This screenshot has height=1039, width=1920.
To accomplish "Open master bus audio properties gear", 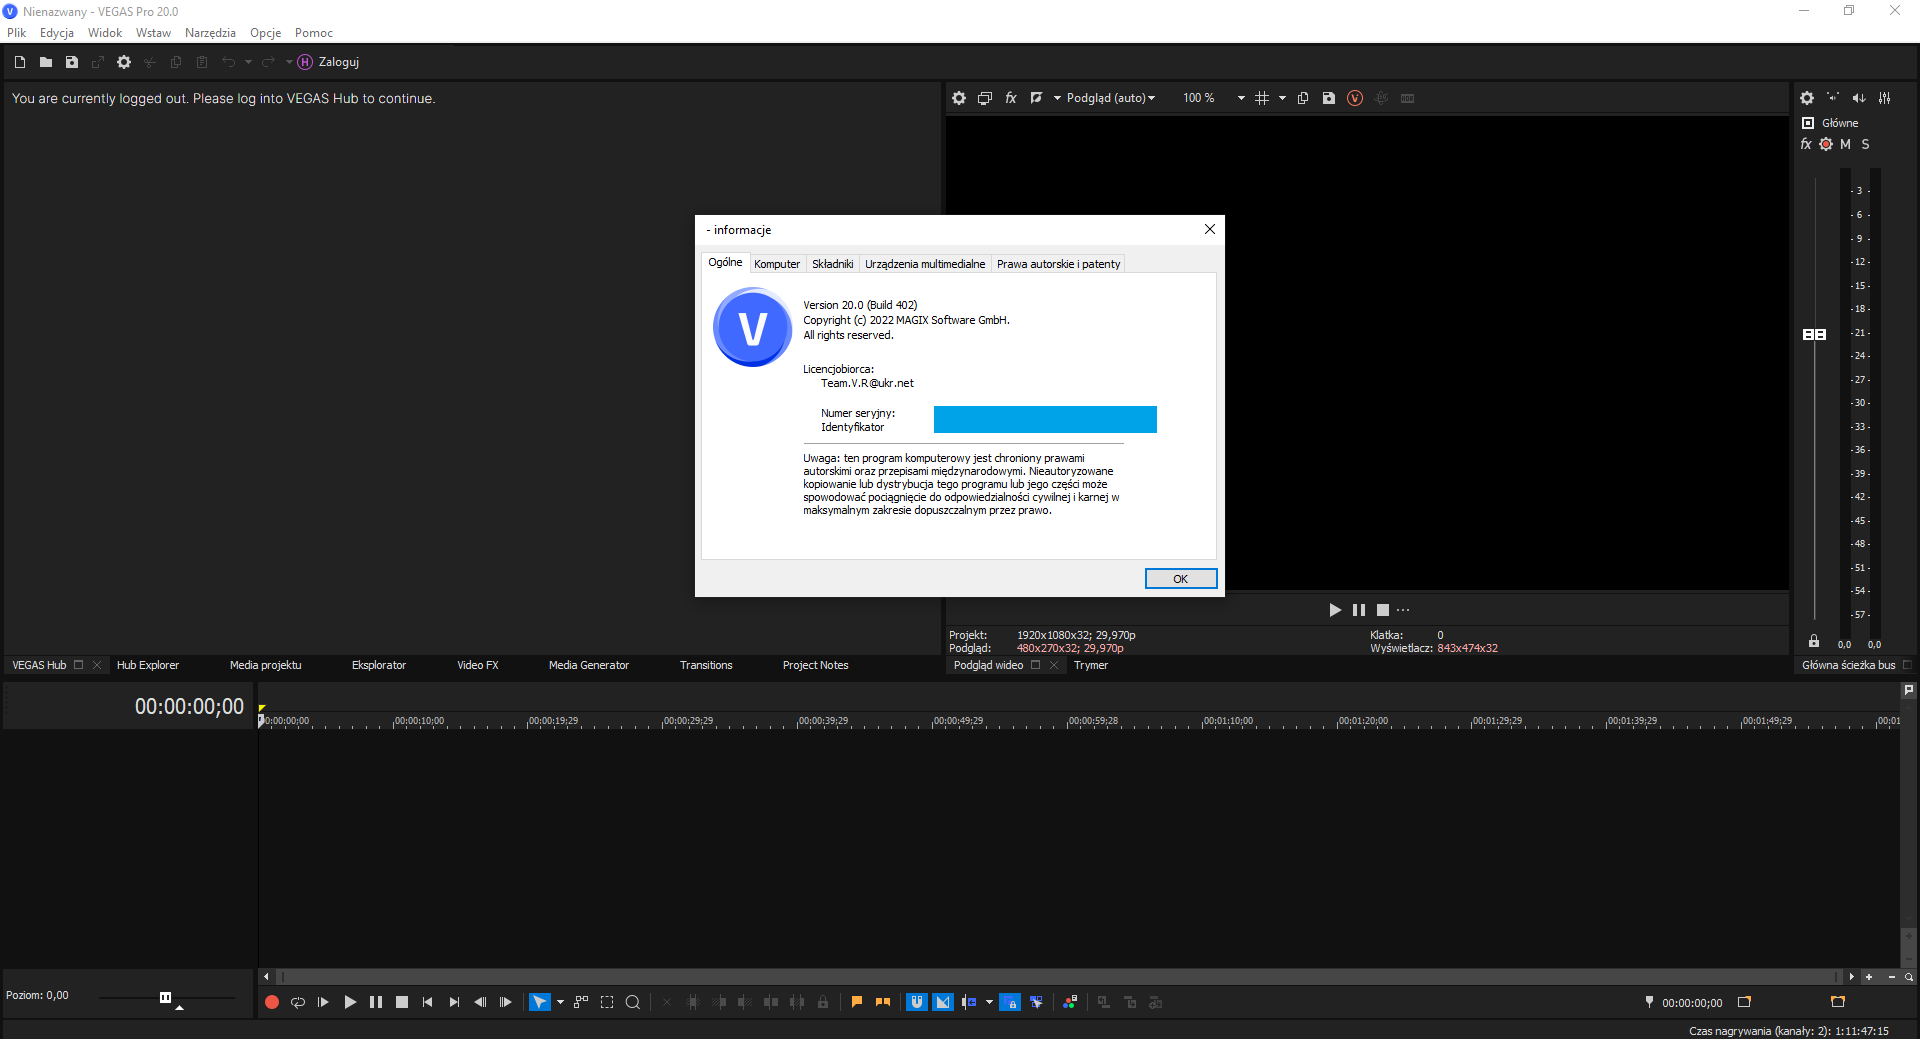I will (1807, 98).
